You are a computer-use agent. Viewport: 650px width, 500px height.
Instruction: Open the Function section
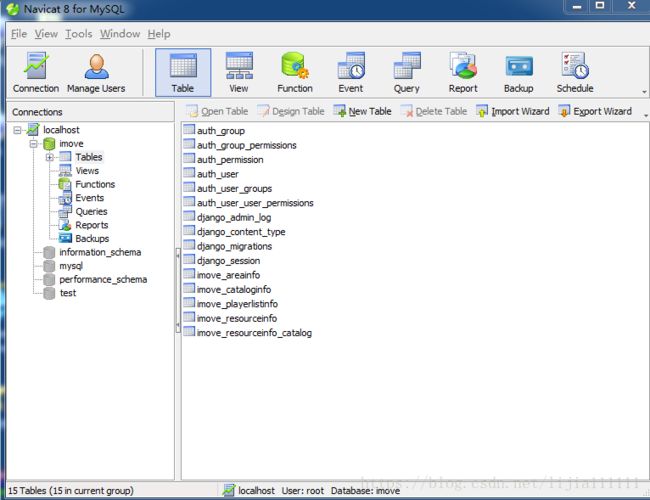(295, 73)
